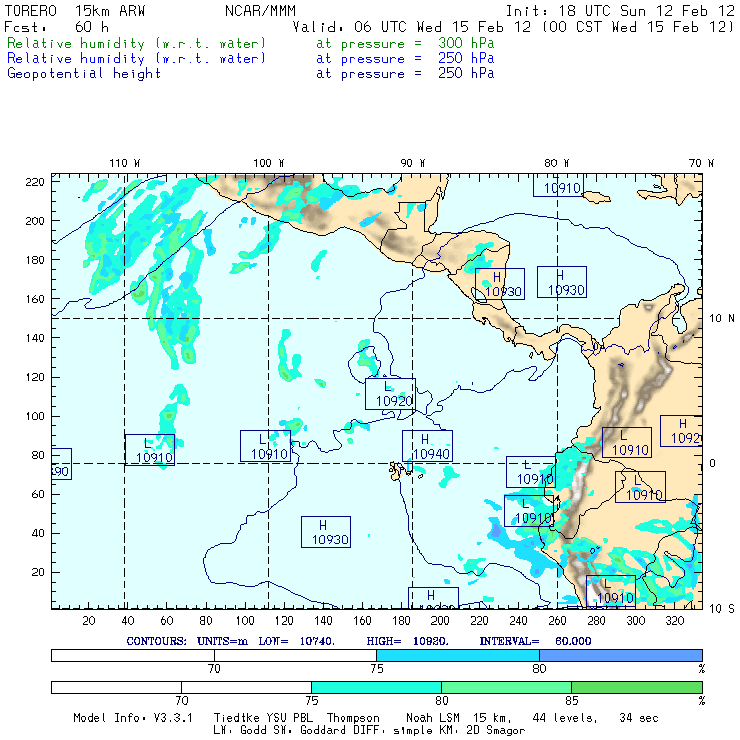Click the 'Noah LSM' model text
The image size is (740, 740).
(x=433, y=718)
